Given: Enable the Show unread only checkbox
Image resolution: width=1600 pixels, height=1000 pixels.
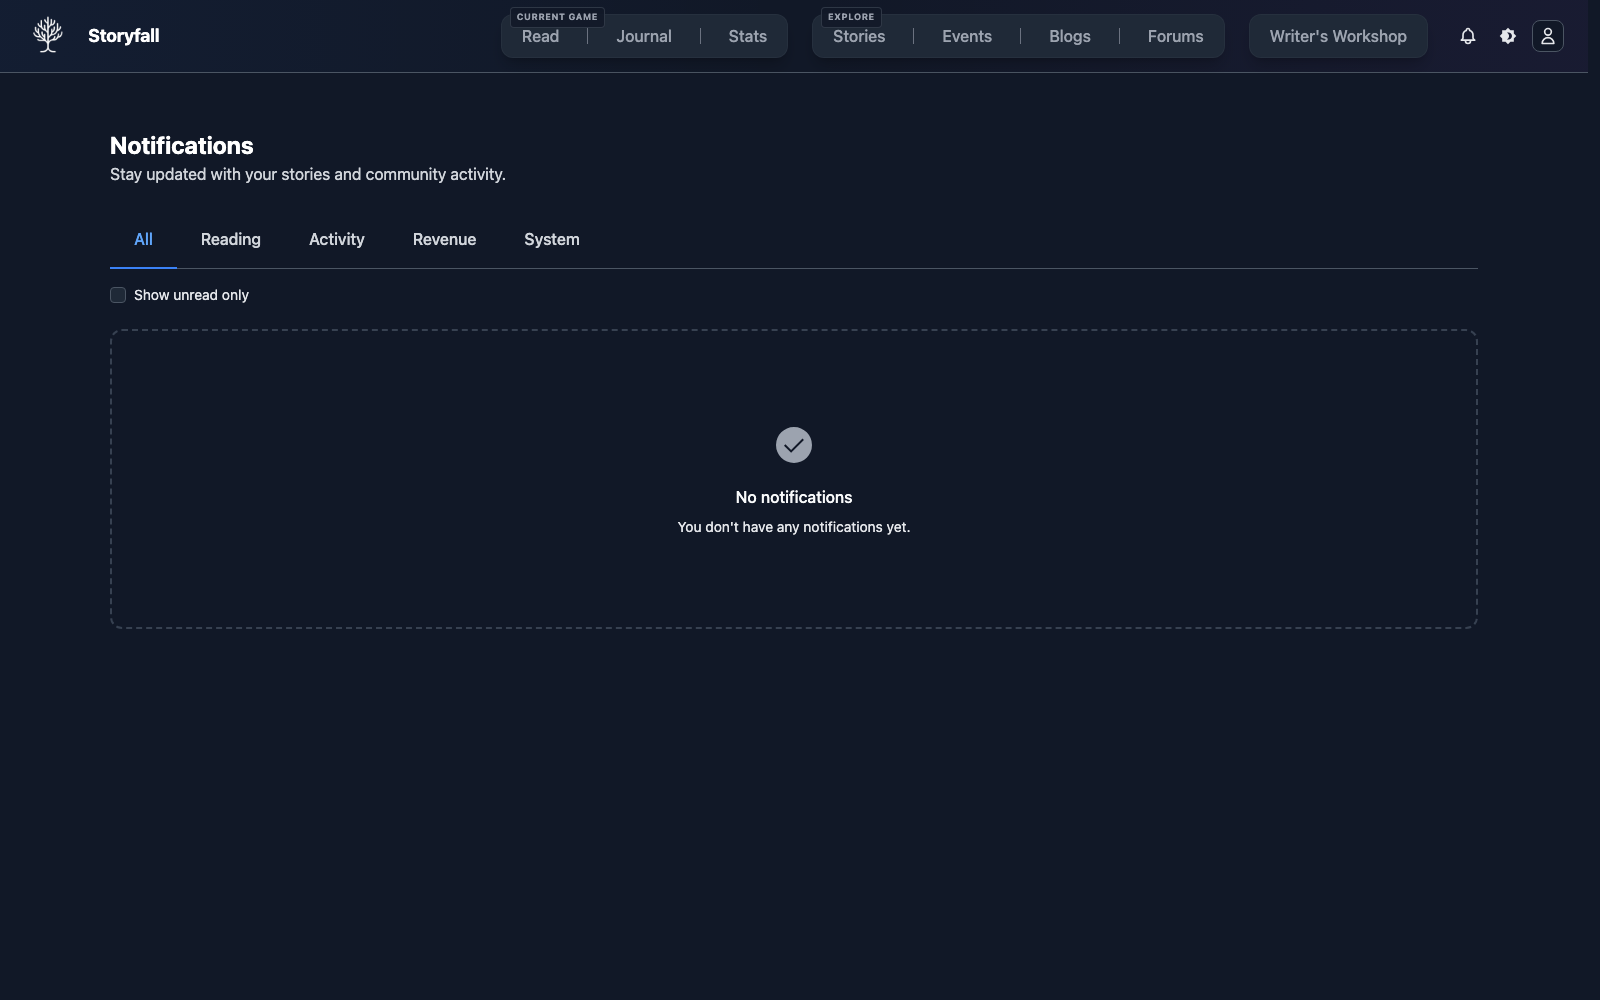Looking at the screenshot, I should click(x=118, y=294).
